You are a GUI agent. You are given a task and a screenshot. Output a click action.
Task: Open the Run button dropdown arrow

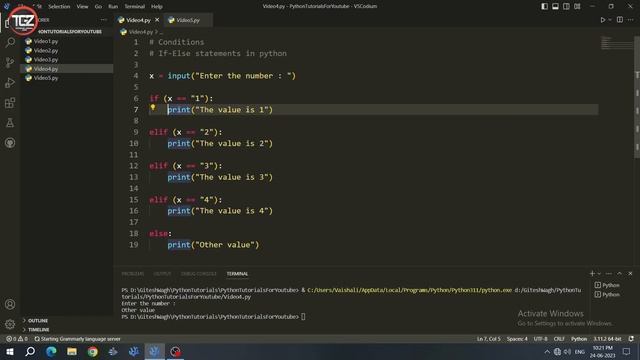(x=610, y=20)
